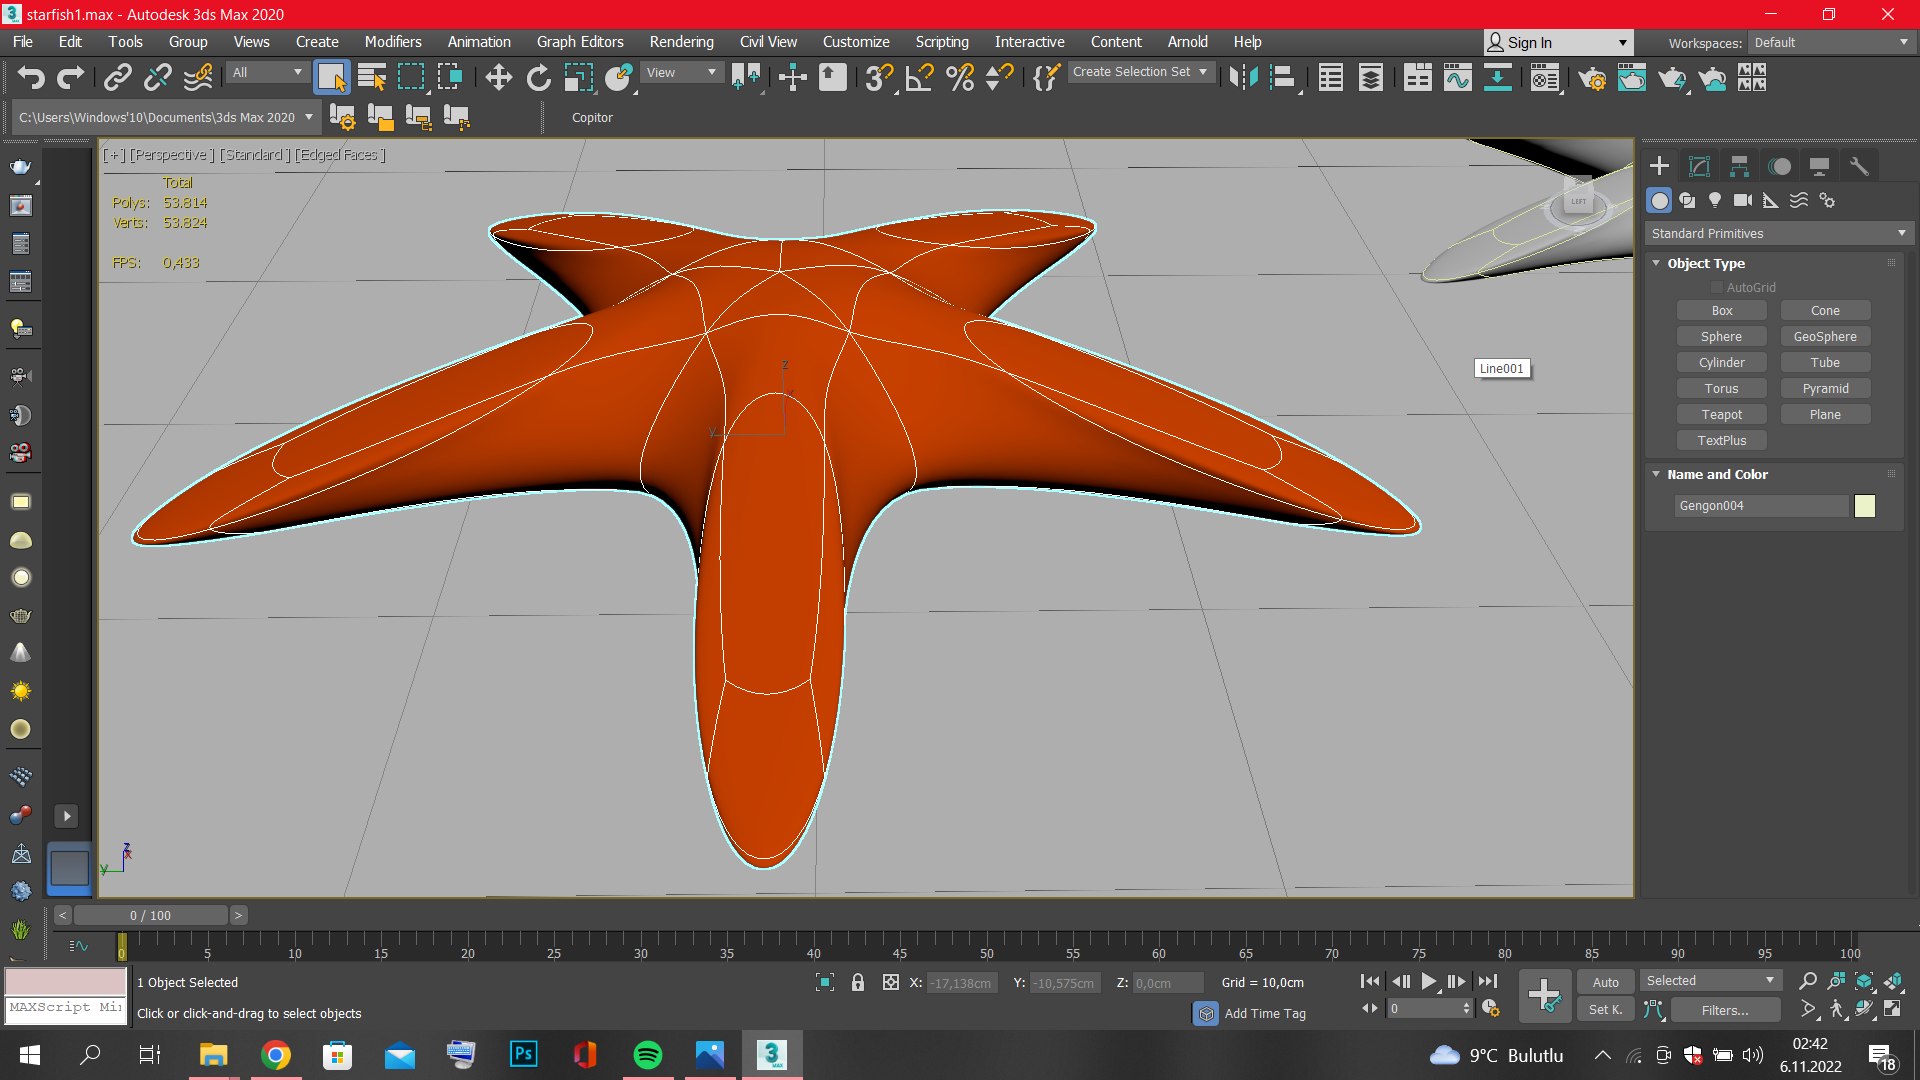Click the Undo arrow icon
This screenshot has height=1080, width=1920.
30,77
